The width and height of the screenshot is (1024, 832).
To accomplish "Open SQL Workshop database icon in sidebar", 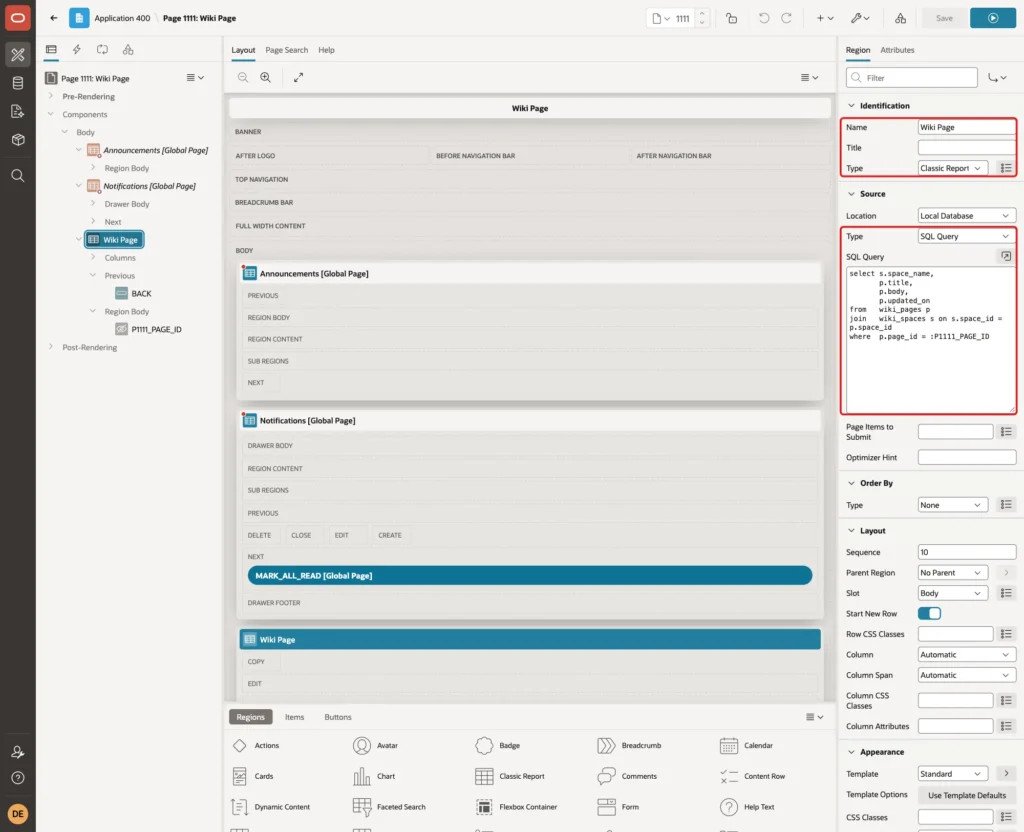I will (18, 83).
